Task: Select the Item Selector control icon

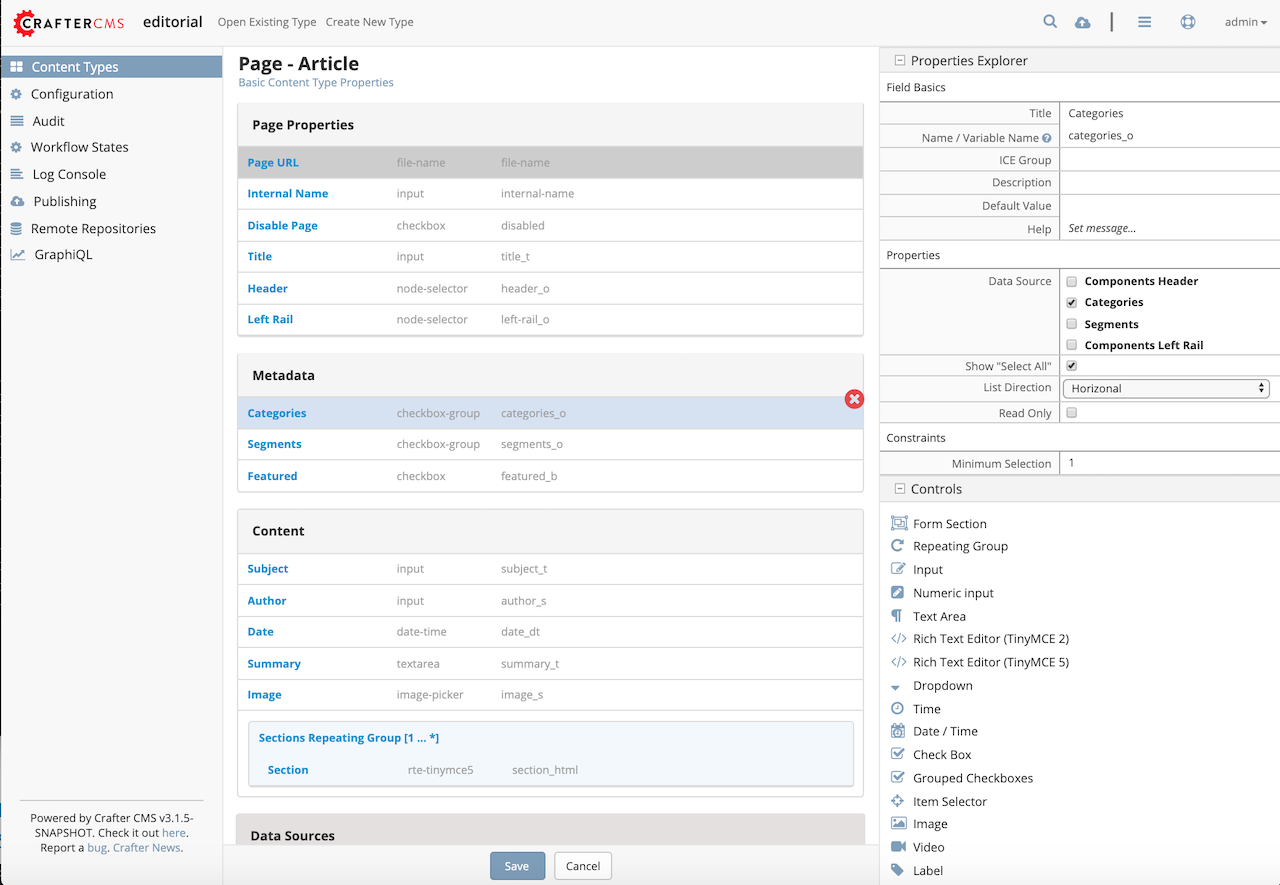Action: (898, 801)
